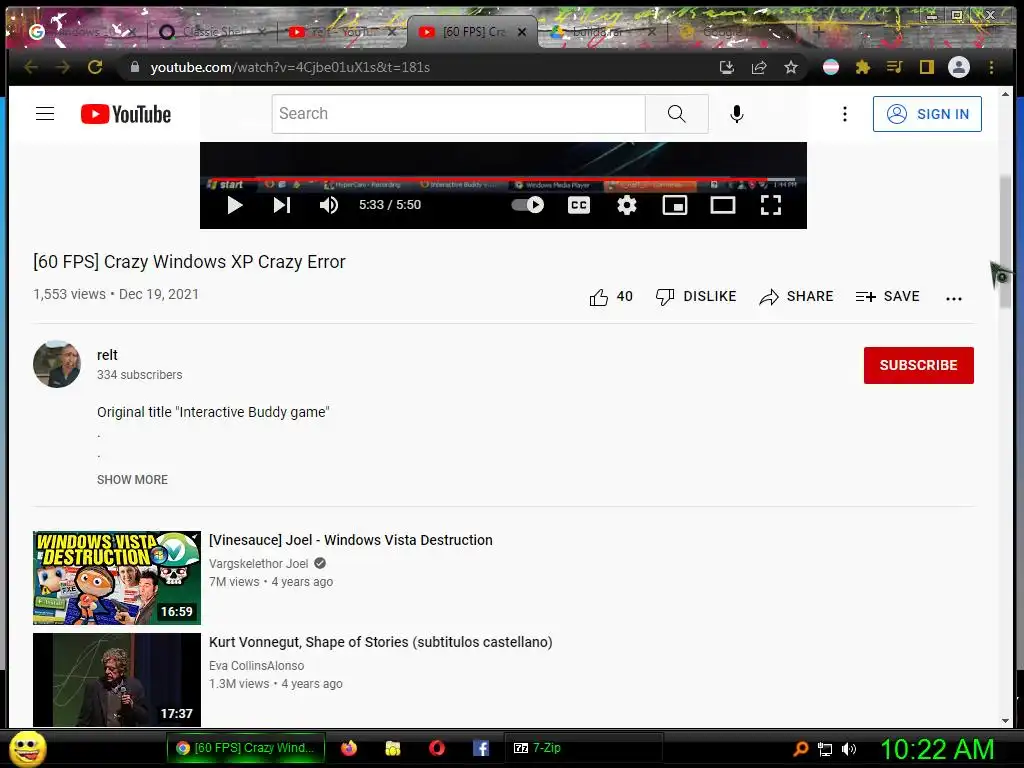Mute the video volume
Viewport: 1024px width, 768px height.
(x=328, y=205)
